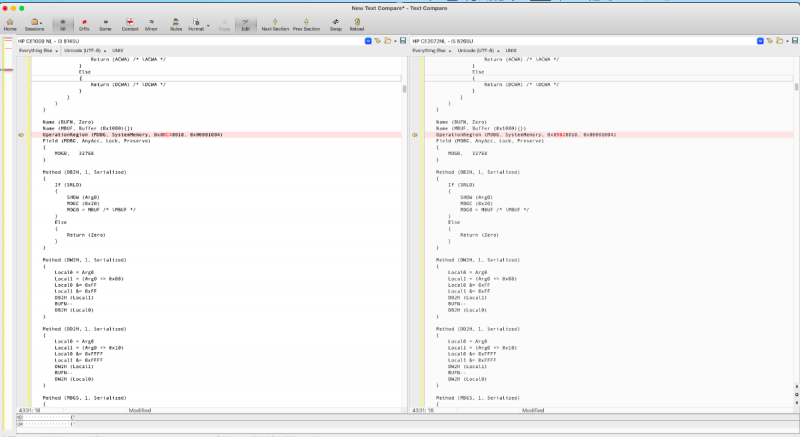Reload the compared files
This screenshot has height=437, width=800.
(x=359, y=24)
